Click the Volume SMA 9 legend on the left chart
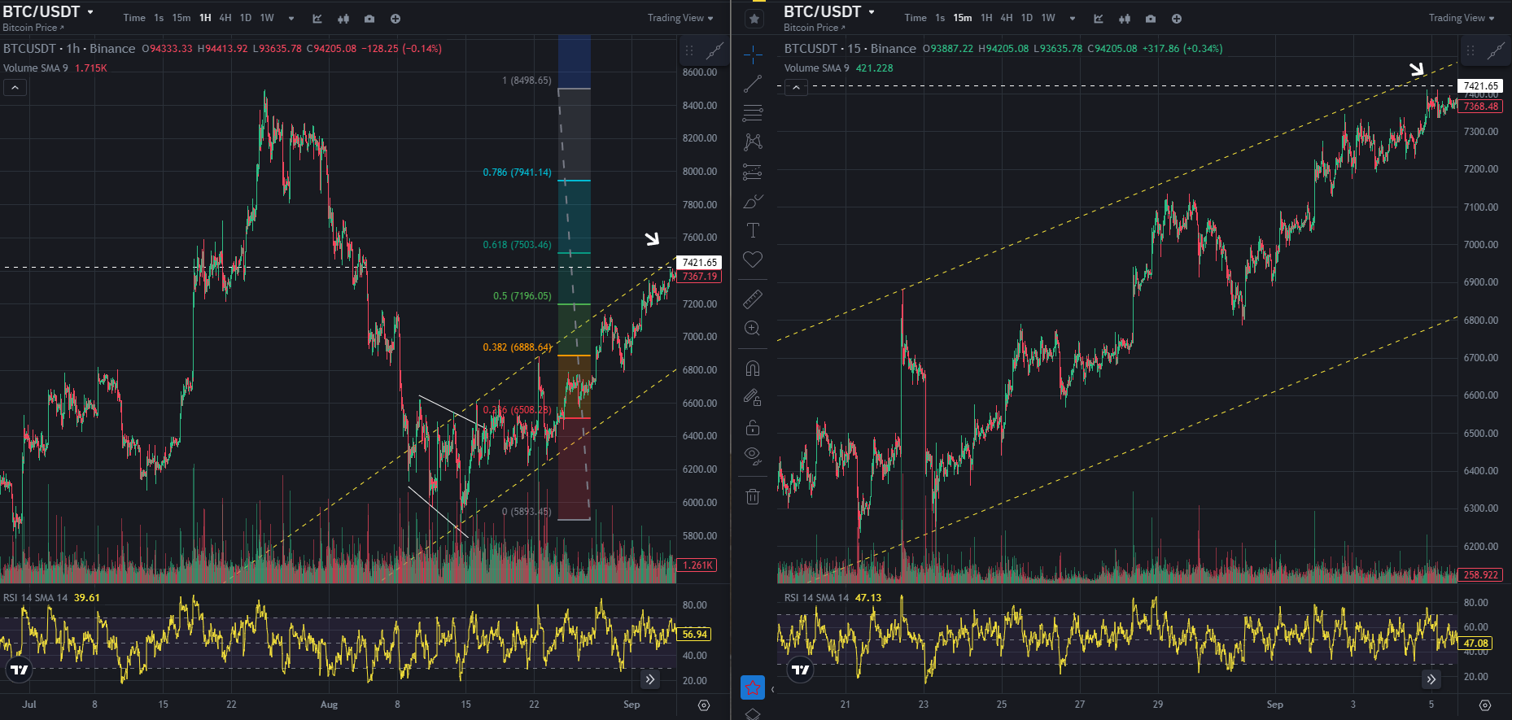Image resolution: width=1518 pixels, height=721 pixels. point(36,68)
